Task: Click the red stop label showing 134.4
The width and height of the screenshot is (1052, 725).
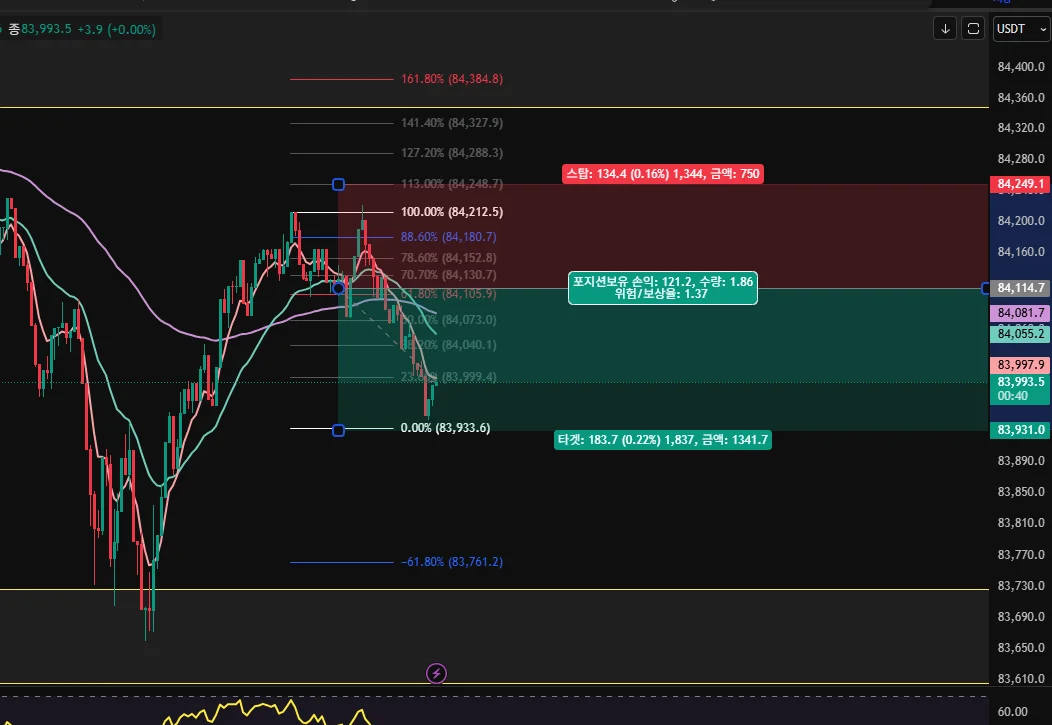Action: pos(663,174)
